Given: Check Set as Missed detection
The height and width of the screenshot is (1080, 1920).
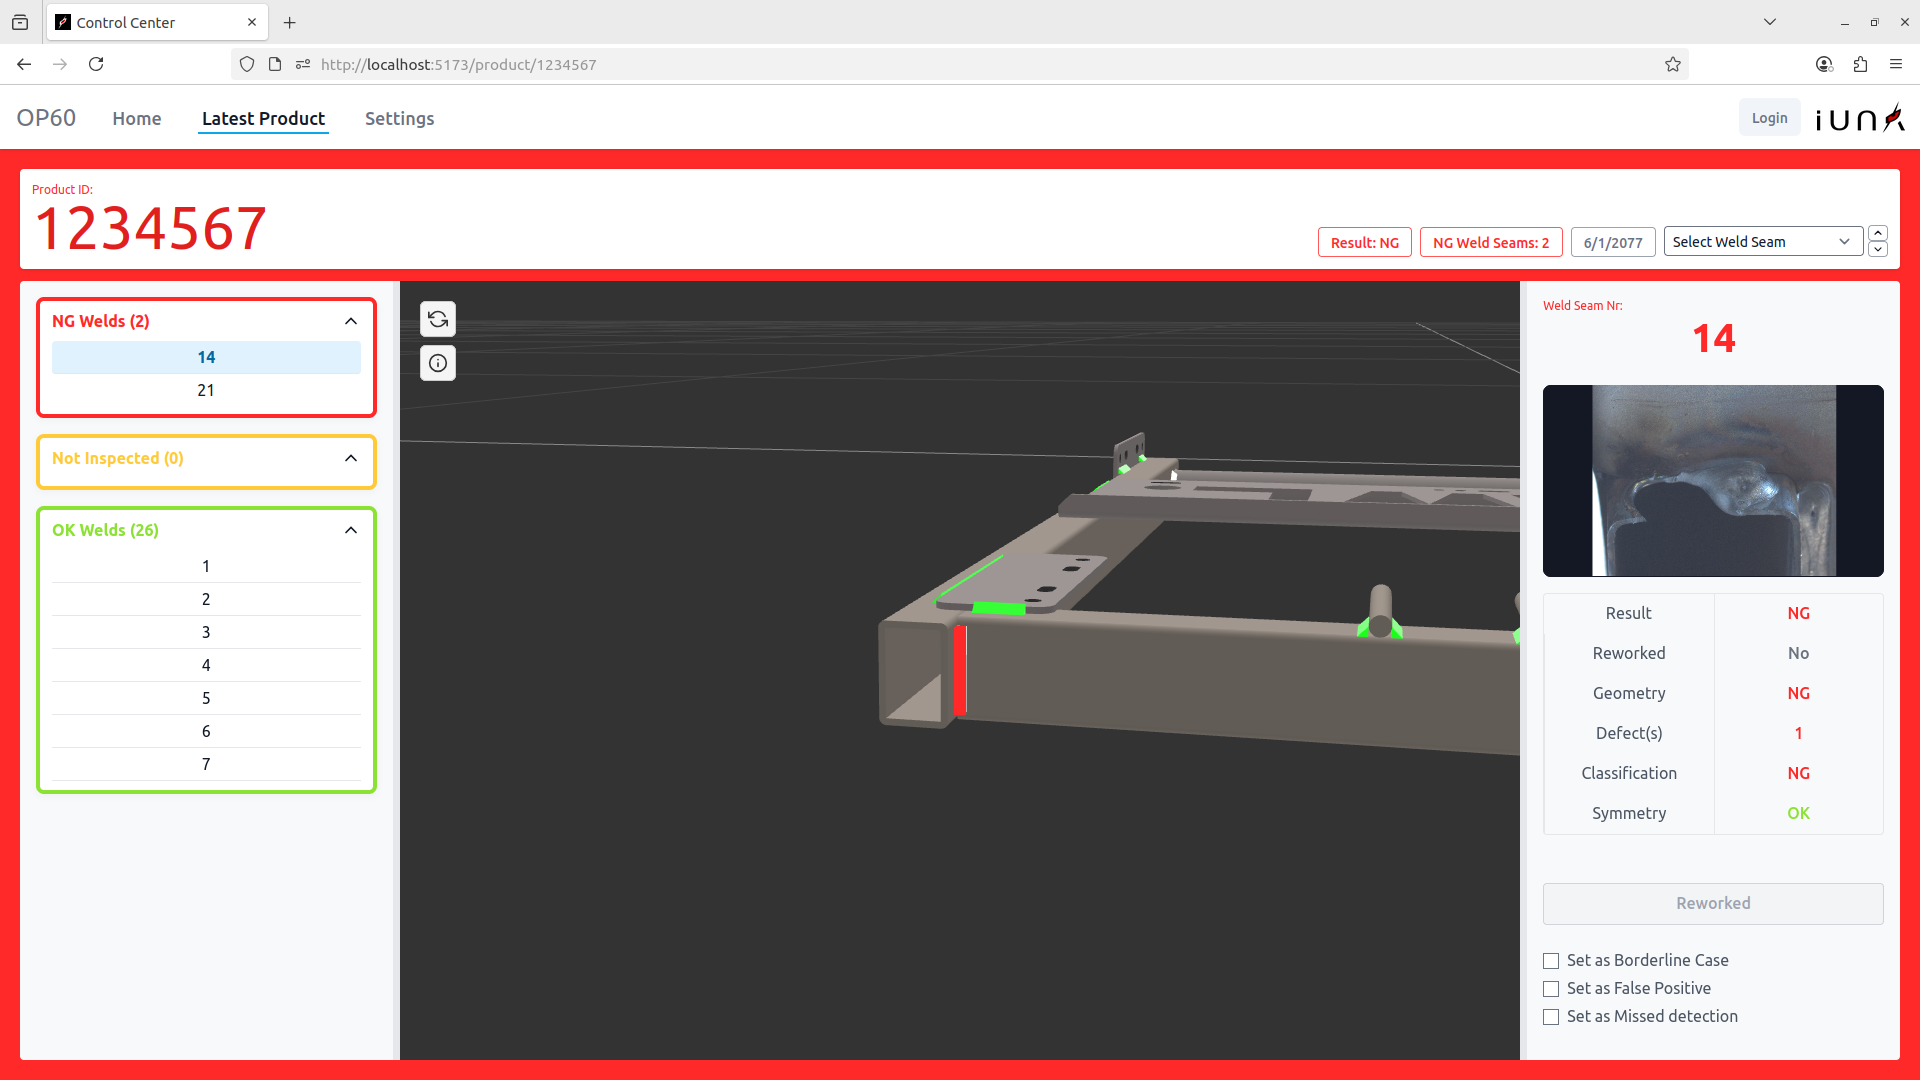Looking at the screenshot, I should 1551,1016.
